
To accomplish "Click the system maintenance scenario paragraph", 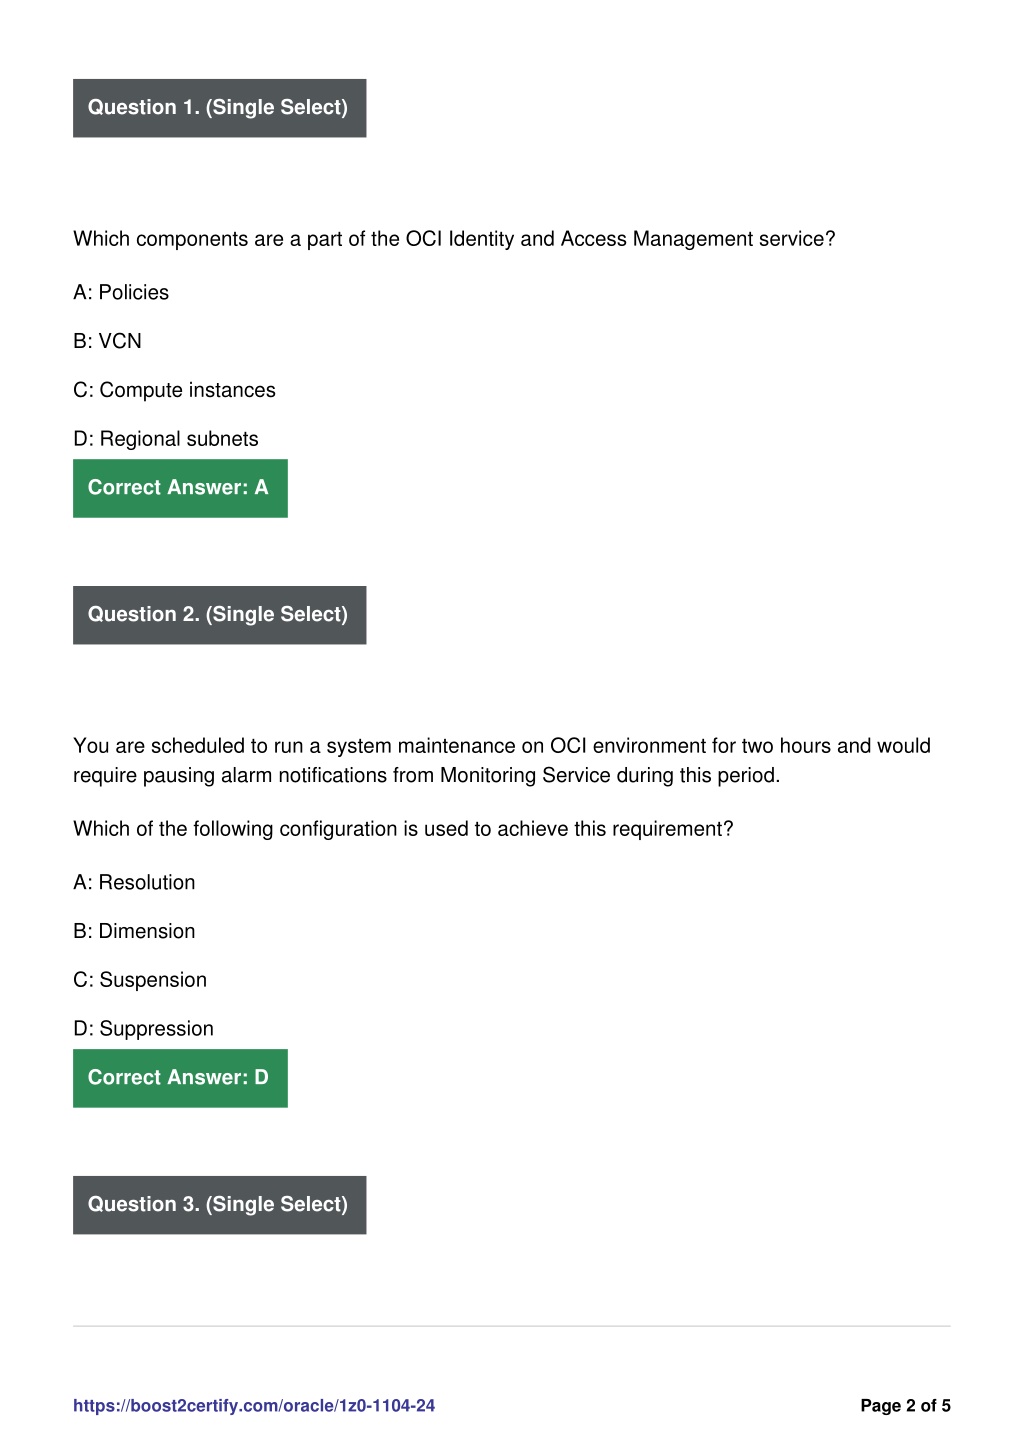I will click(502, 761).
